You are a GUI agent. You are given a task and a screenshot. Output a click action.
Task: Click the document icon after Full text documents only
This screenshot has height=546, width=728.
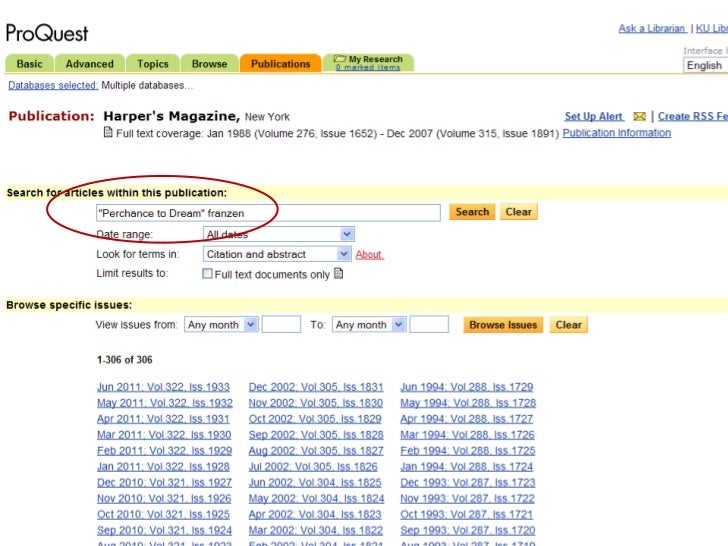(339, 273)
